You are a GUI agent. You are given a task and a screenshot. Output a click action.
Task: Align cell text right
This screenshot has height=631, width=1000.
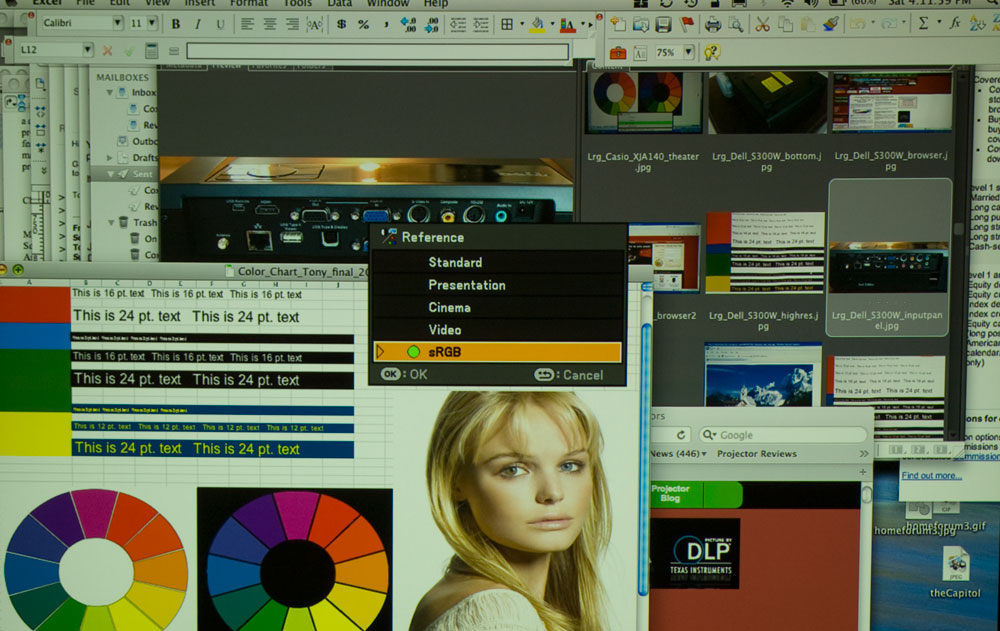292,24
